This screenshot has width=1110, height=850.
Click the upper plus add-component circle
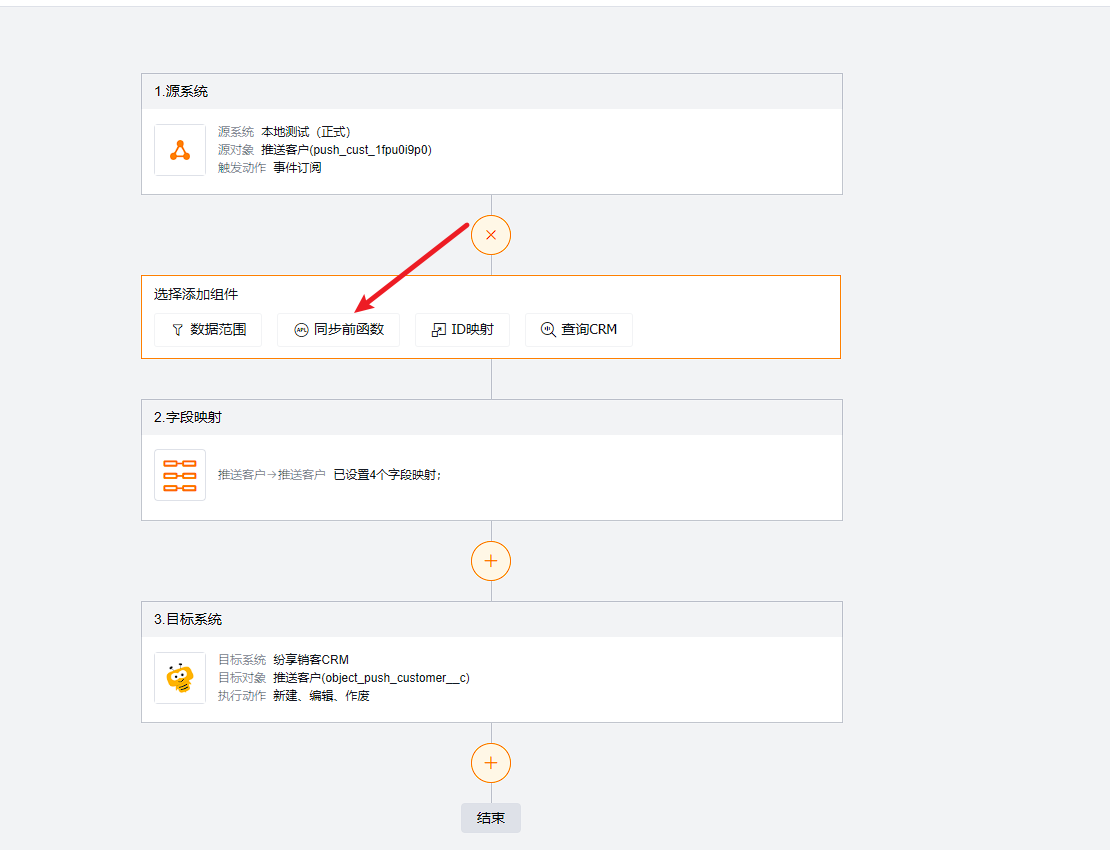point(490,561)
